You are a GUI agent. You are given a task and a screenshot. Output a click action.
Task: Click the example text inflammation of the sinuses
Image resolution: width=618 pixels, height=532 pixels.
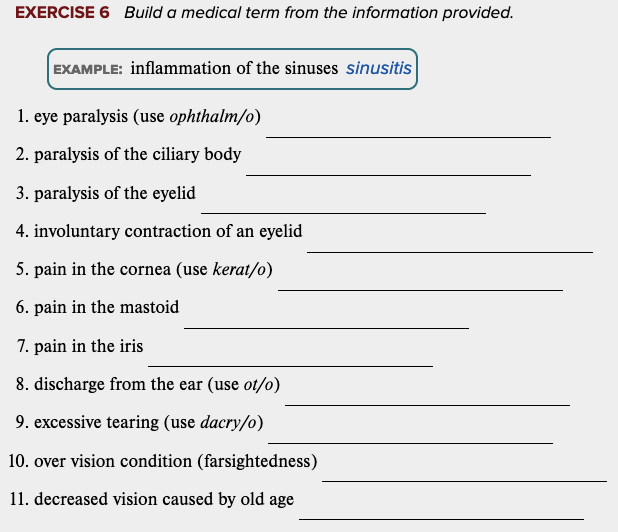(235, 69)
